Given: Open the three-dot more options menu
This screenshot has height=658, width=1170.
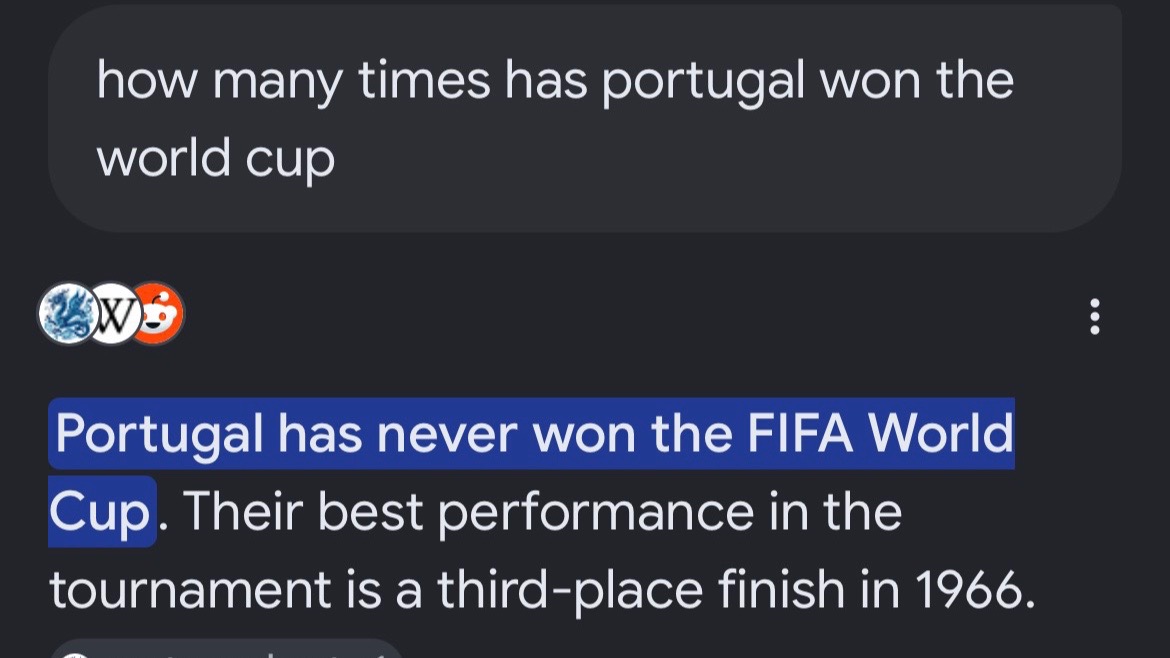Looking at the screenshot, I should [1095, 316].
